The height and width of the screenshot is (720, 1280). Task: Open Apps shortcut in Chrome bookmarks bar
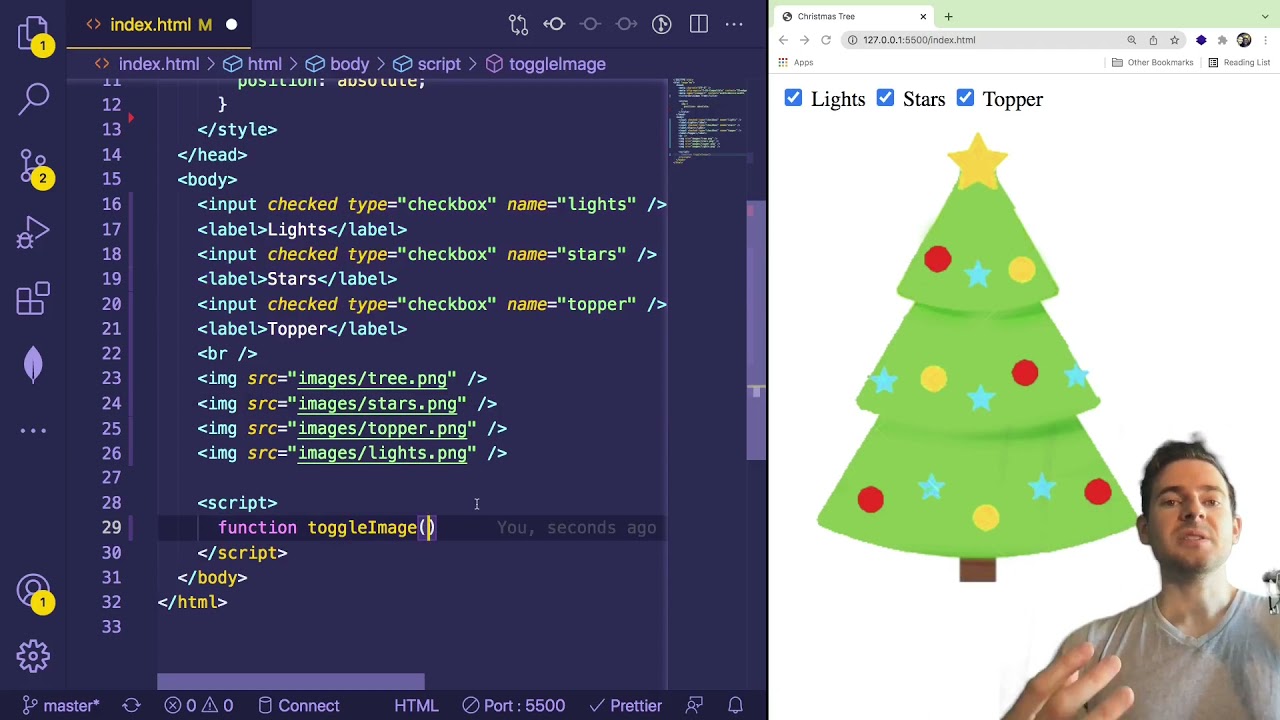tap(794, 62)
